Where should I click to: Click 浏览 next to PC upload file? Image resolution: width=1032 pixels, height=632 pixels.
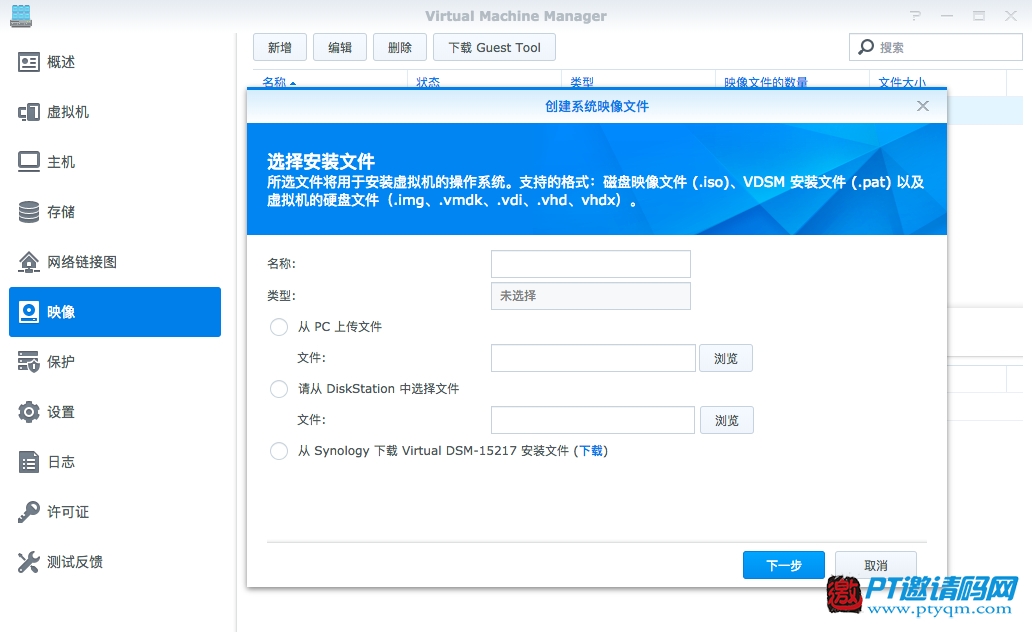click(x=725, y=358)
